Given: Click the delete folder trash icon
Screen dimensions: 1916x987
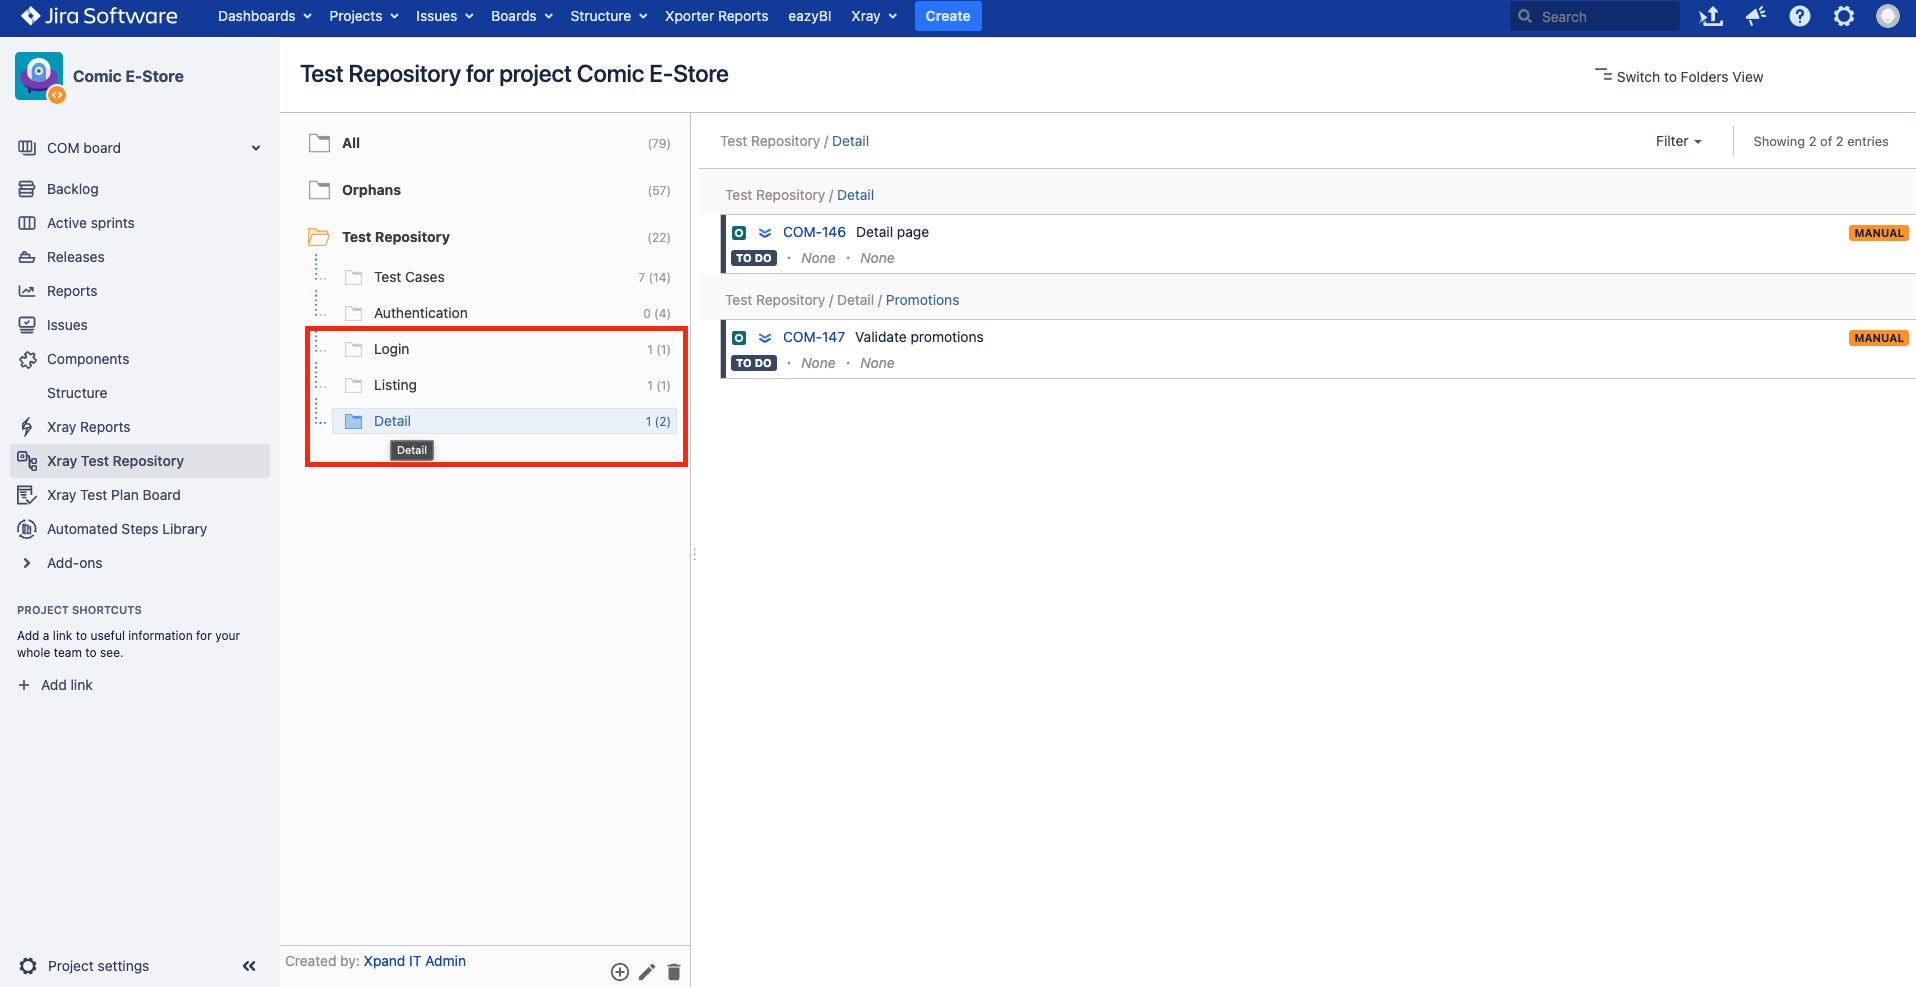Looking at the screenshot, I should coord(674,972).
